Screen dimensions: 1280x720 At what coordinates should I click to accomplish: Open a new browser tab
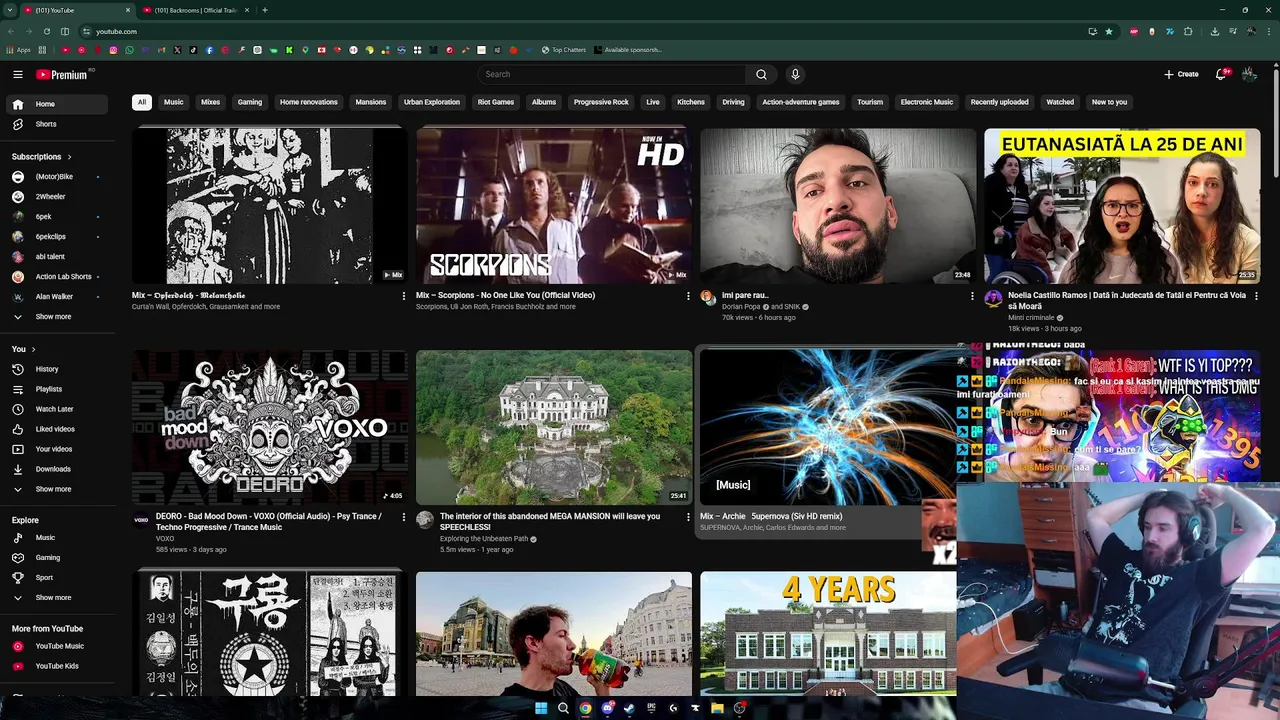[265, 10]
